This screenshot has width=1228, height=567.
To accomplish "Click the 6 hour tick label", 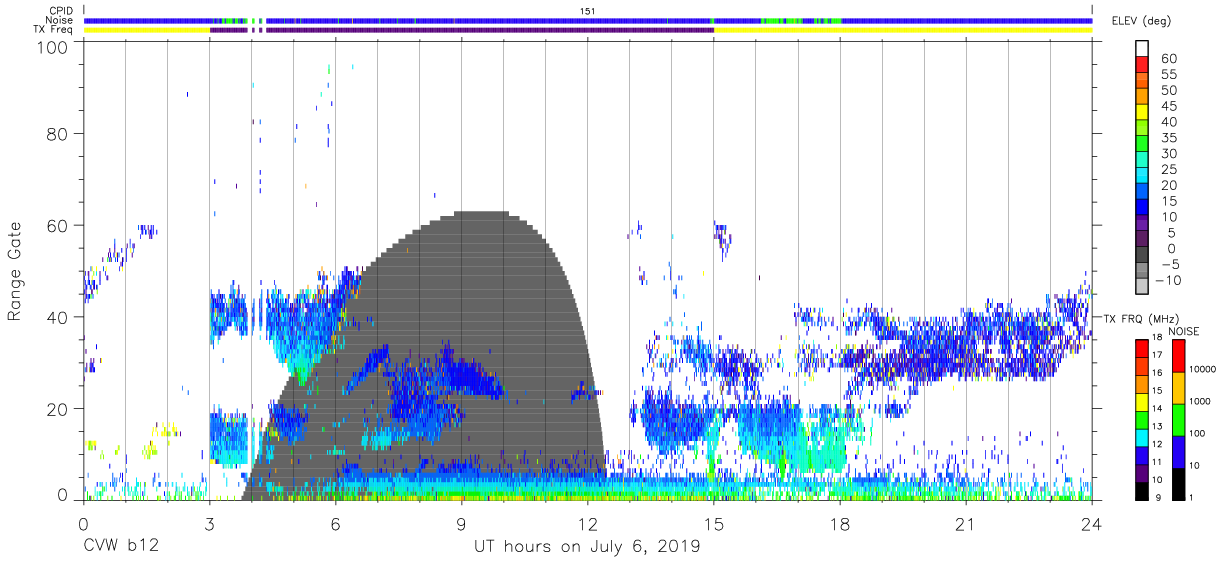I will pos(335,523).
